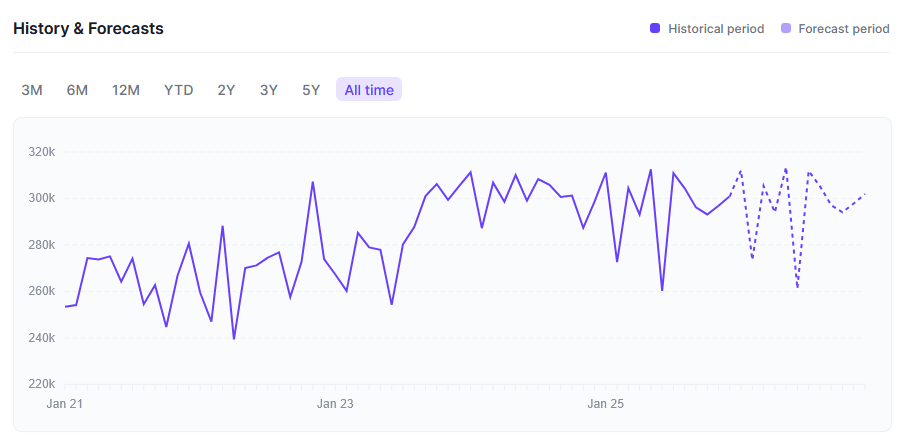Switch chart to 3Y view
905x444 pixels.
pos(269,90)
